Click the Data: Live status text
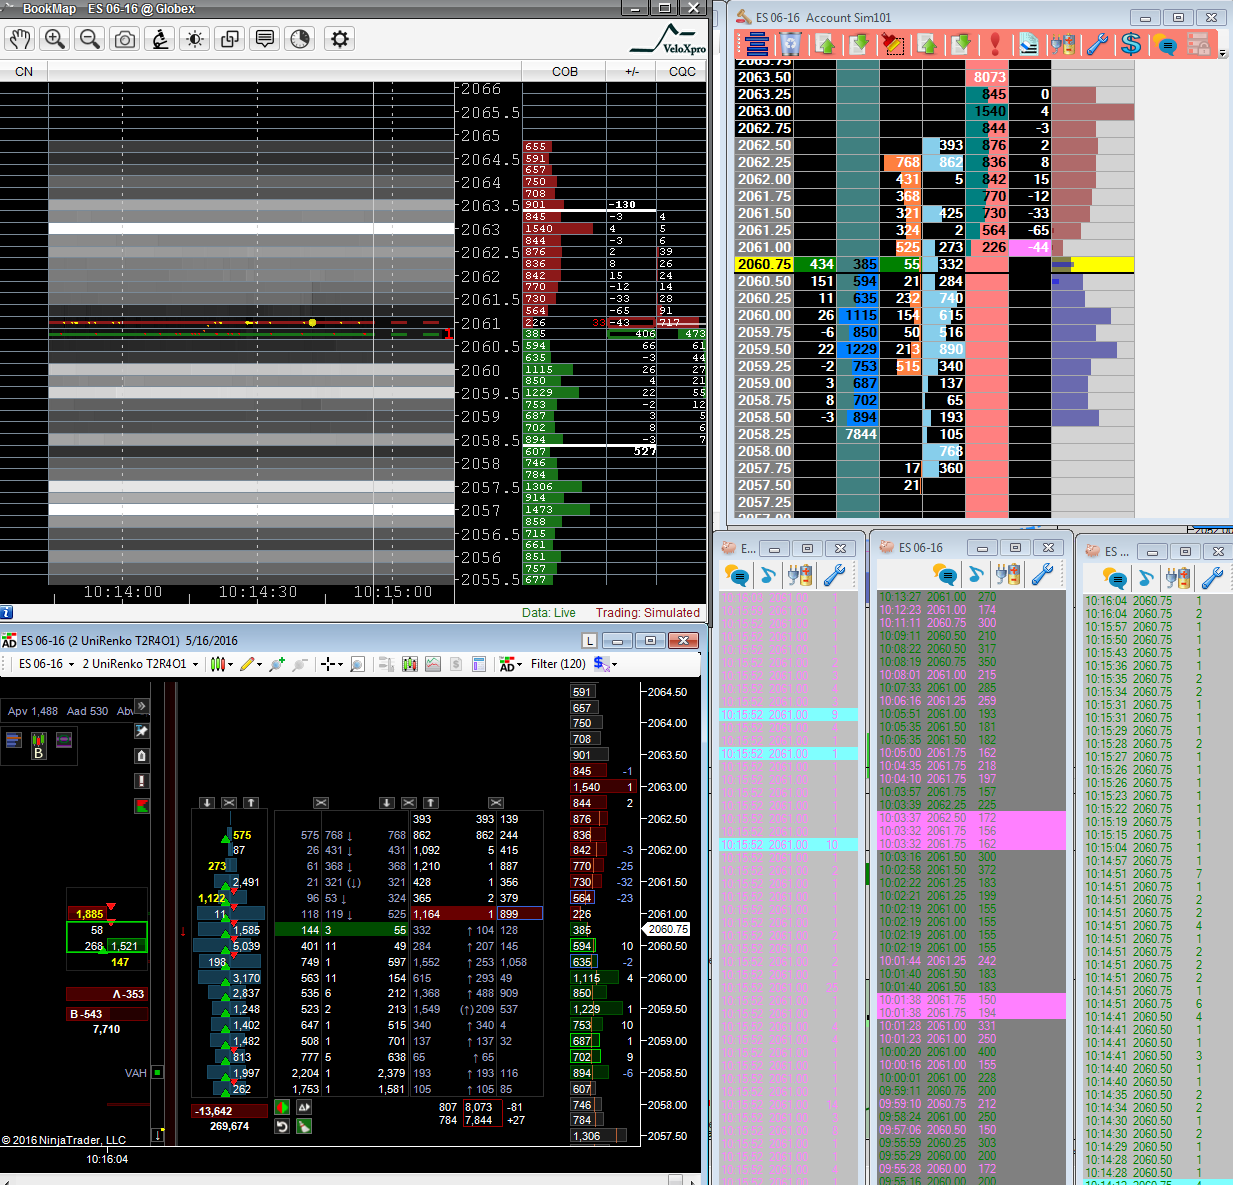Viewport: 1233px width, 1185px height. tap(549, 613)
